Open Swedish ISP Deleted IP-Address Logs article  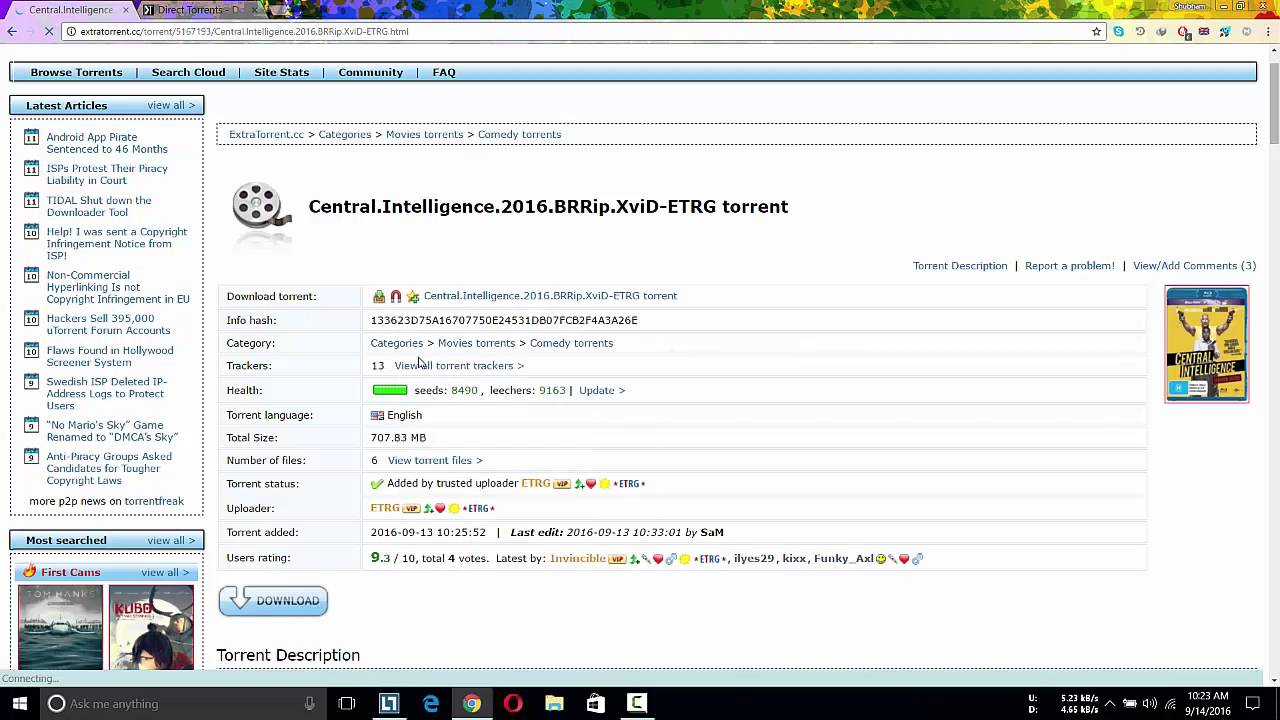point(106,393)
